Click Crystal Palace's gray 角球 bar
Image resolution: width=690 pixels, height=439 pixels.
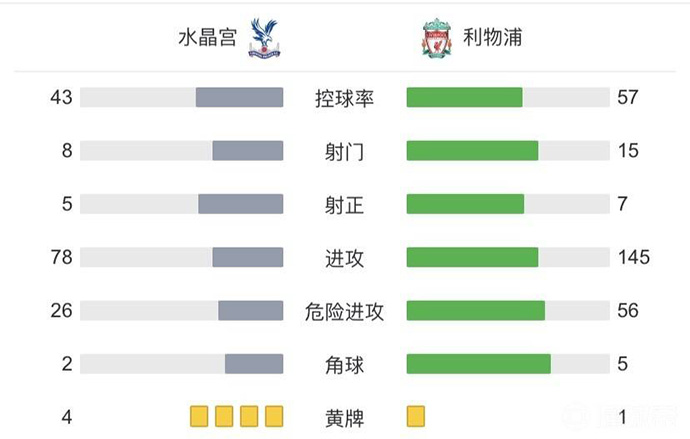pos(254,364)
